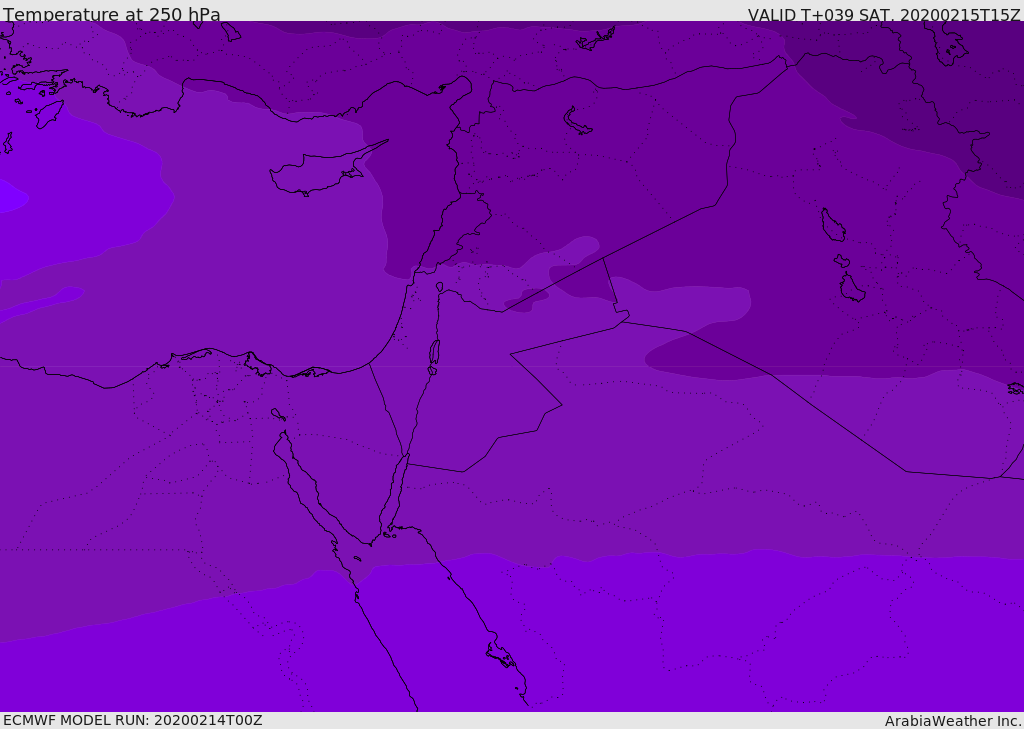This screenshot has height=729, width=1024.
Task: Click the VALID T+039 timestamp text
Action: point(884,14)
